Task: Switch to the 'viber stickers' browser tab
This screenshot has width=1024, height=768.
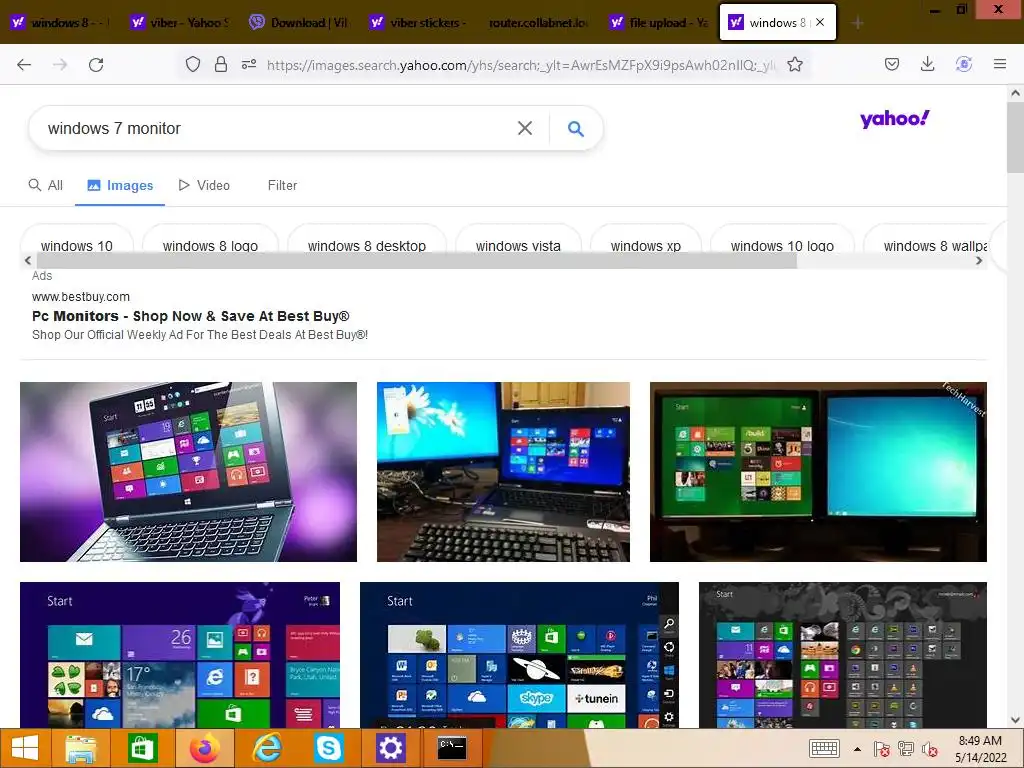Action: click(x=419, y=22)
